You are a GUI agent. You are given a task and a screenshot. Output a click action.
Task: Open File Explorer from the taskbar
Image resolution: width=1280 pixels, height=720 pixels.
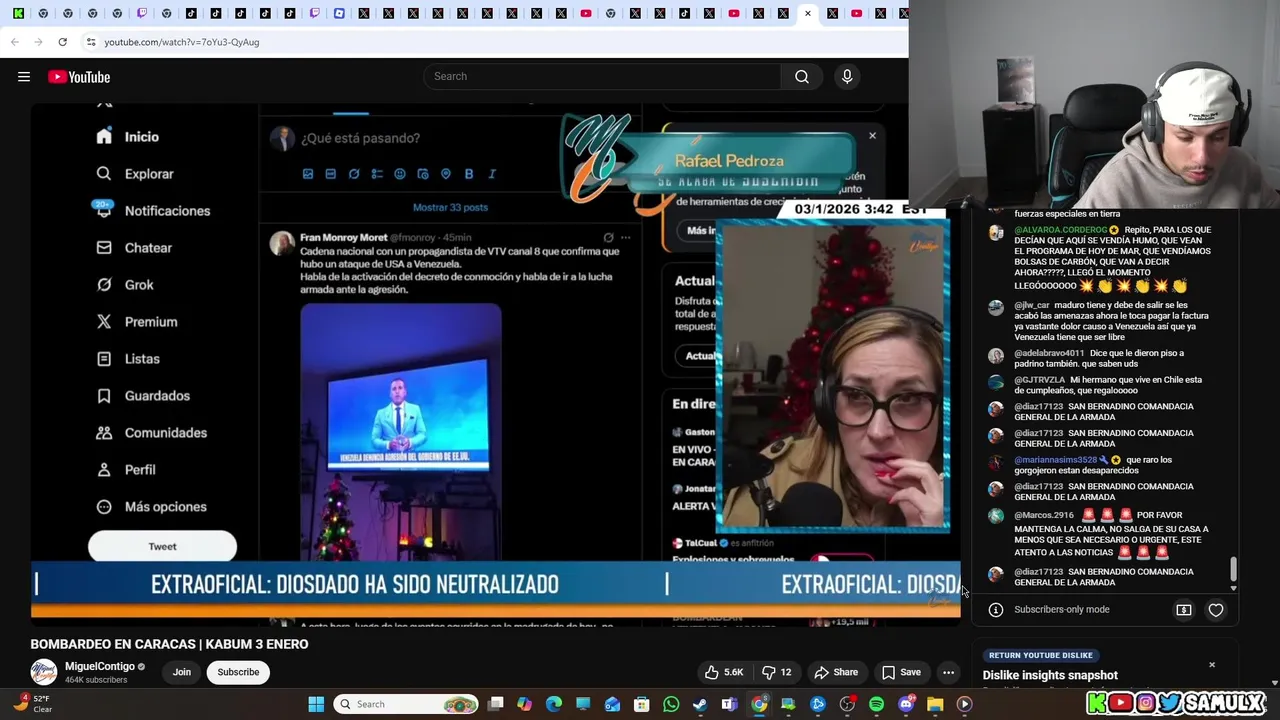tap(935, 704)
